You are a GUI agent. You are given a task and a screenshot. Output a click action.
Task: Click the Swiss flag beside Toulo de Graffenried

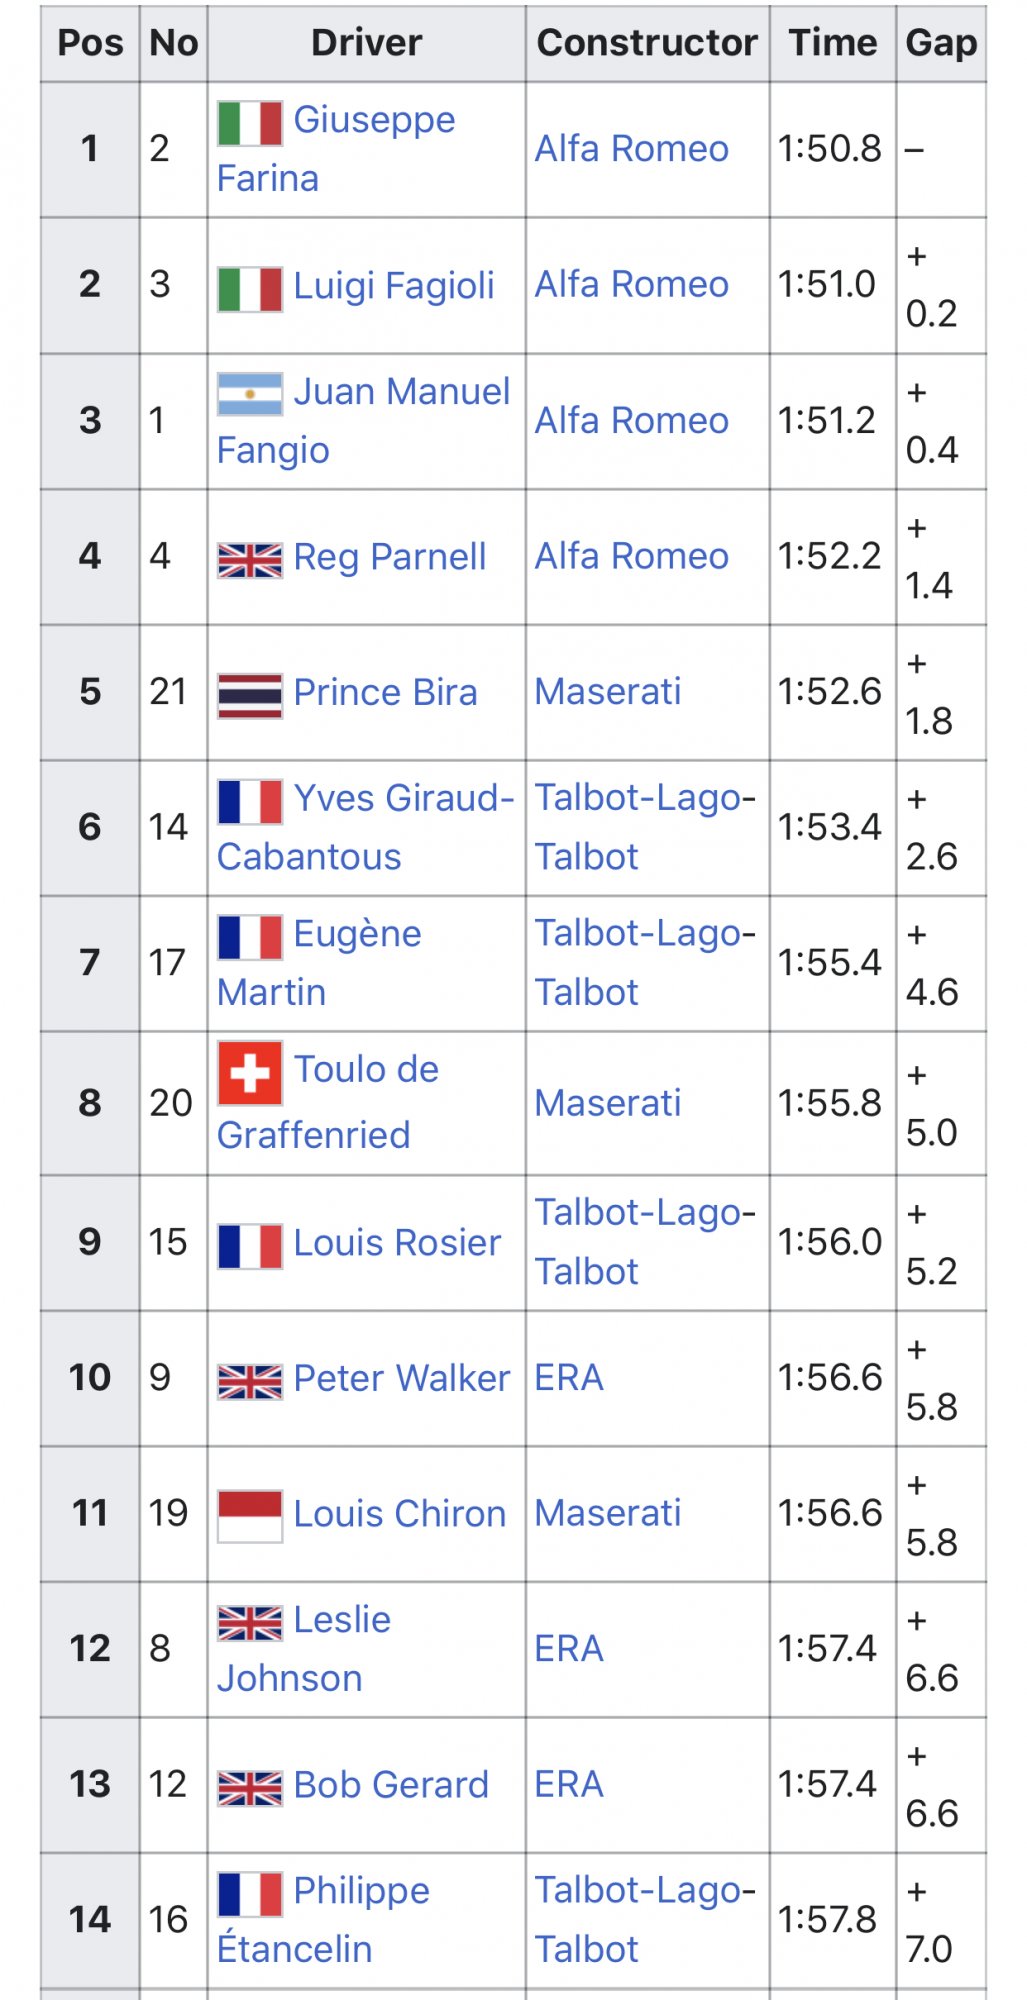coord(250,1073)
